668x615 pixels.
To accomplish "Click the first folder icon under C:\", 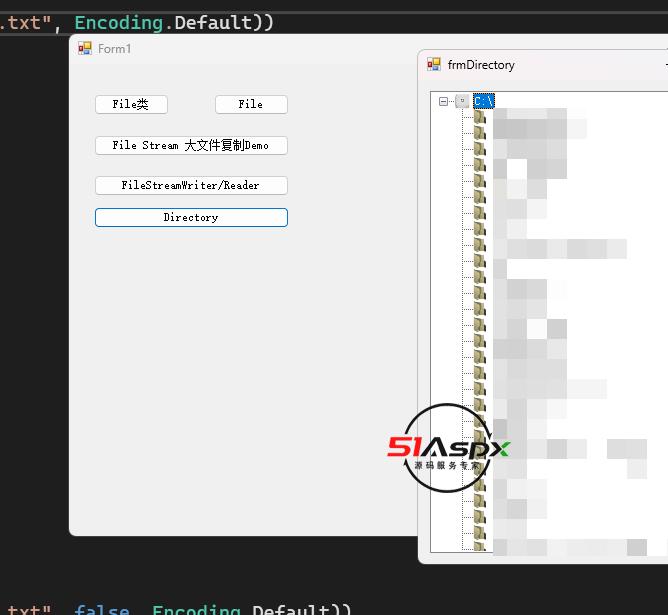I will coord(480,117).
